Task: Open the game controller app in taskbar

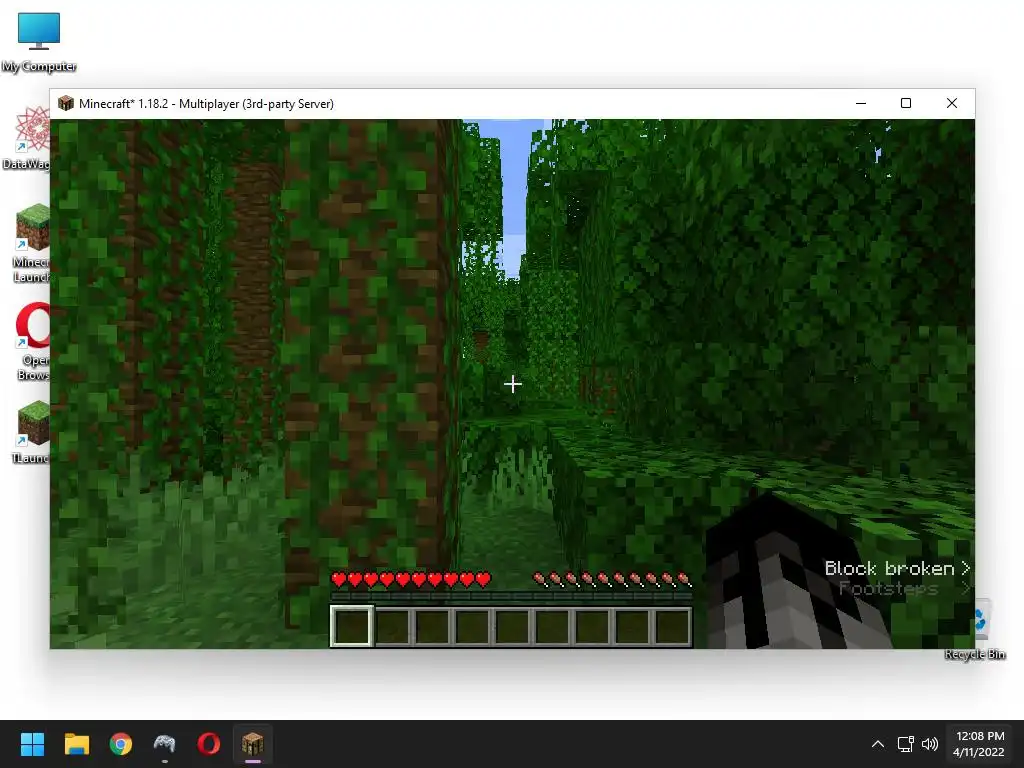Action: tap(165, 744)
